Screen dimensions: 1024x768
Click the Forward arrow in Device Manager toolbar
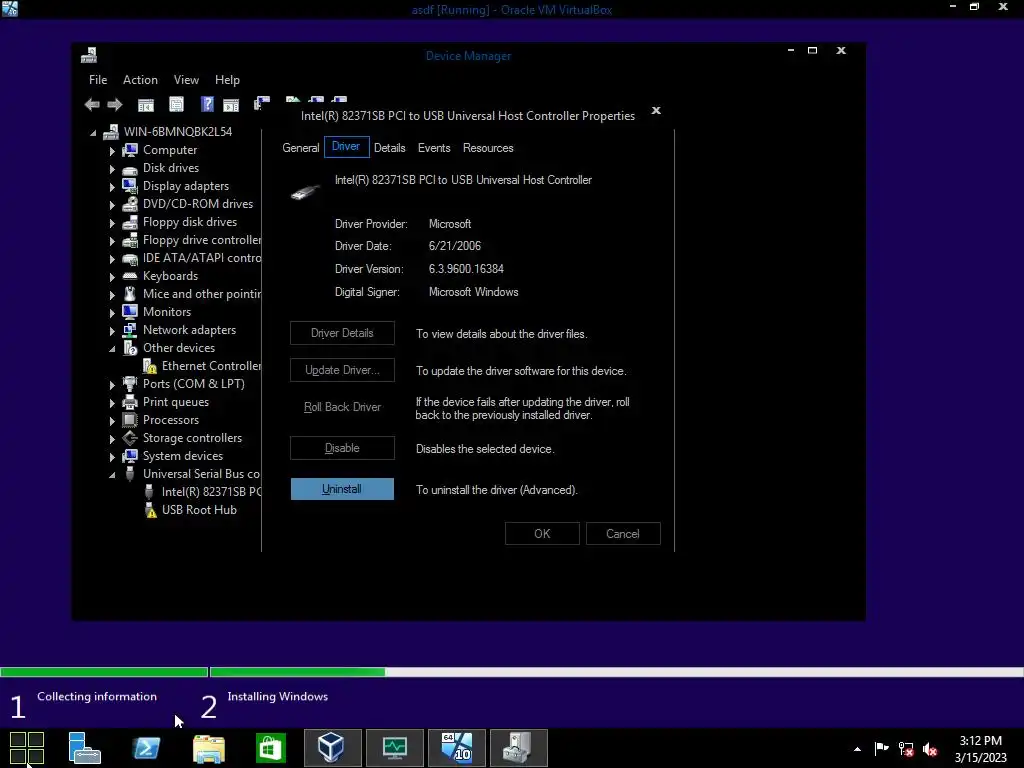(x=115, y=104)
